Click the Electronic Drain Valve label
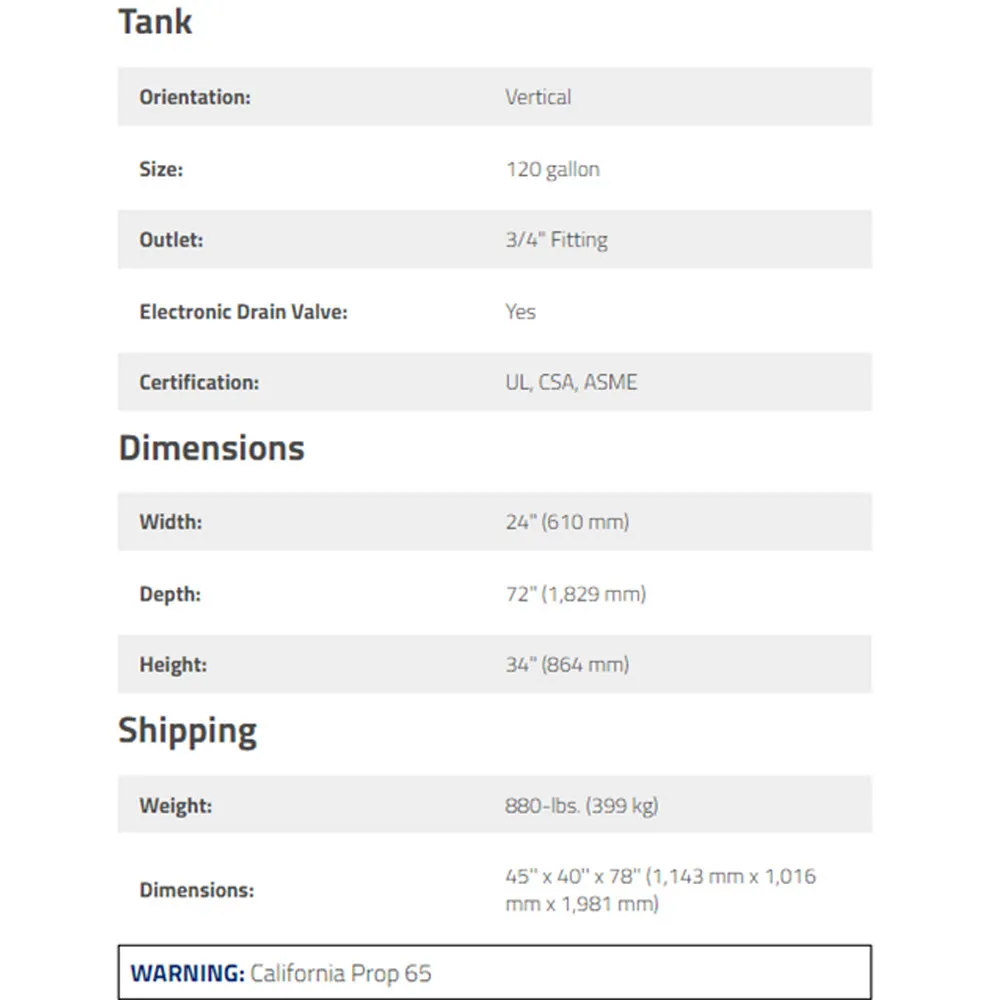 (244, 312)
